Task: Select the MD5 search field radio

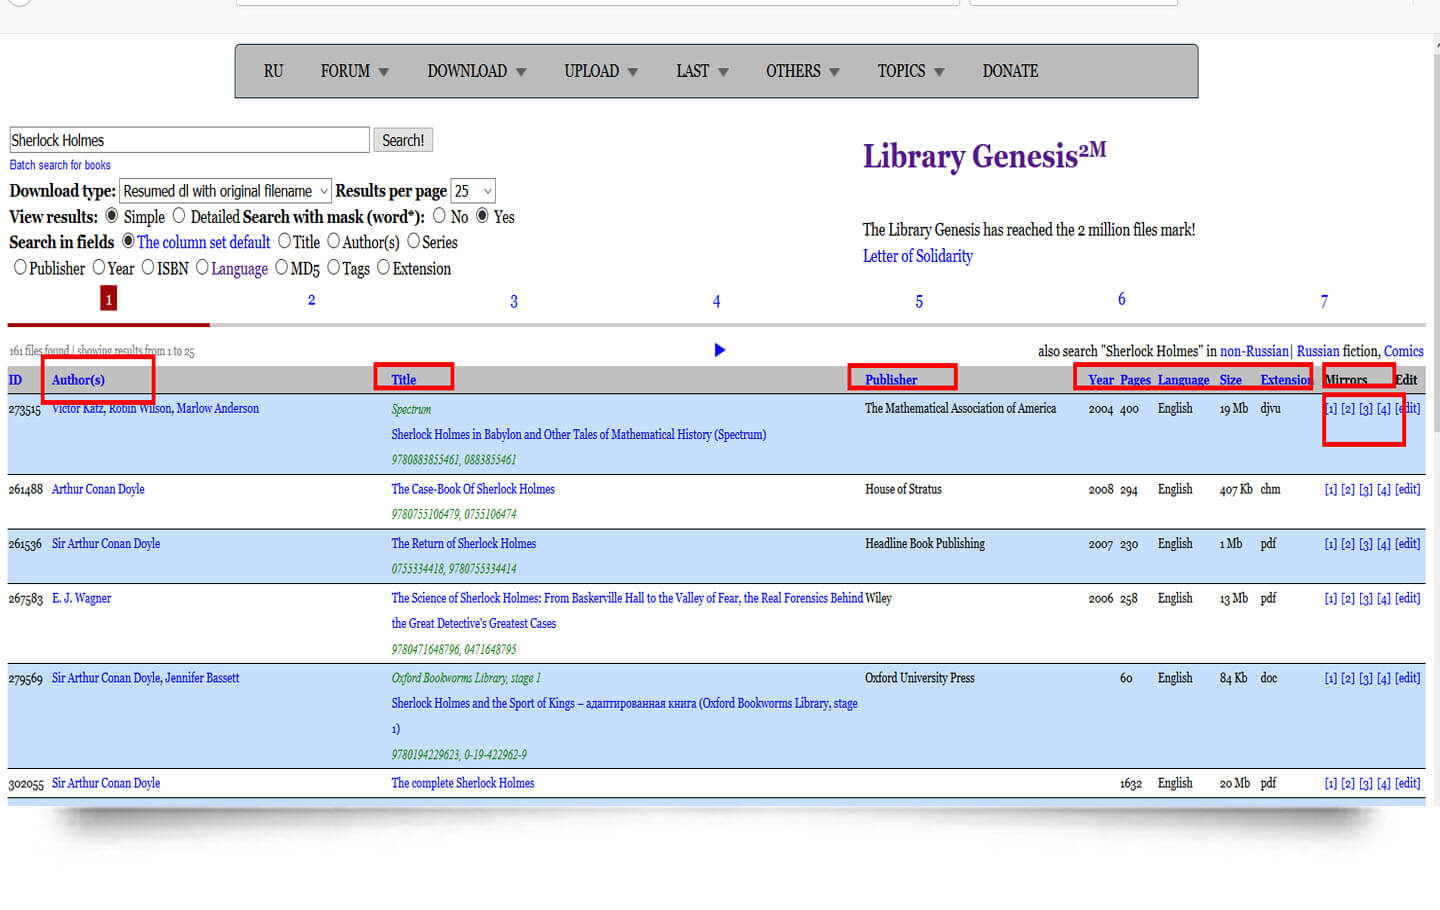Action: tap(281, 267)
